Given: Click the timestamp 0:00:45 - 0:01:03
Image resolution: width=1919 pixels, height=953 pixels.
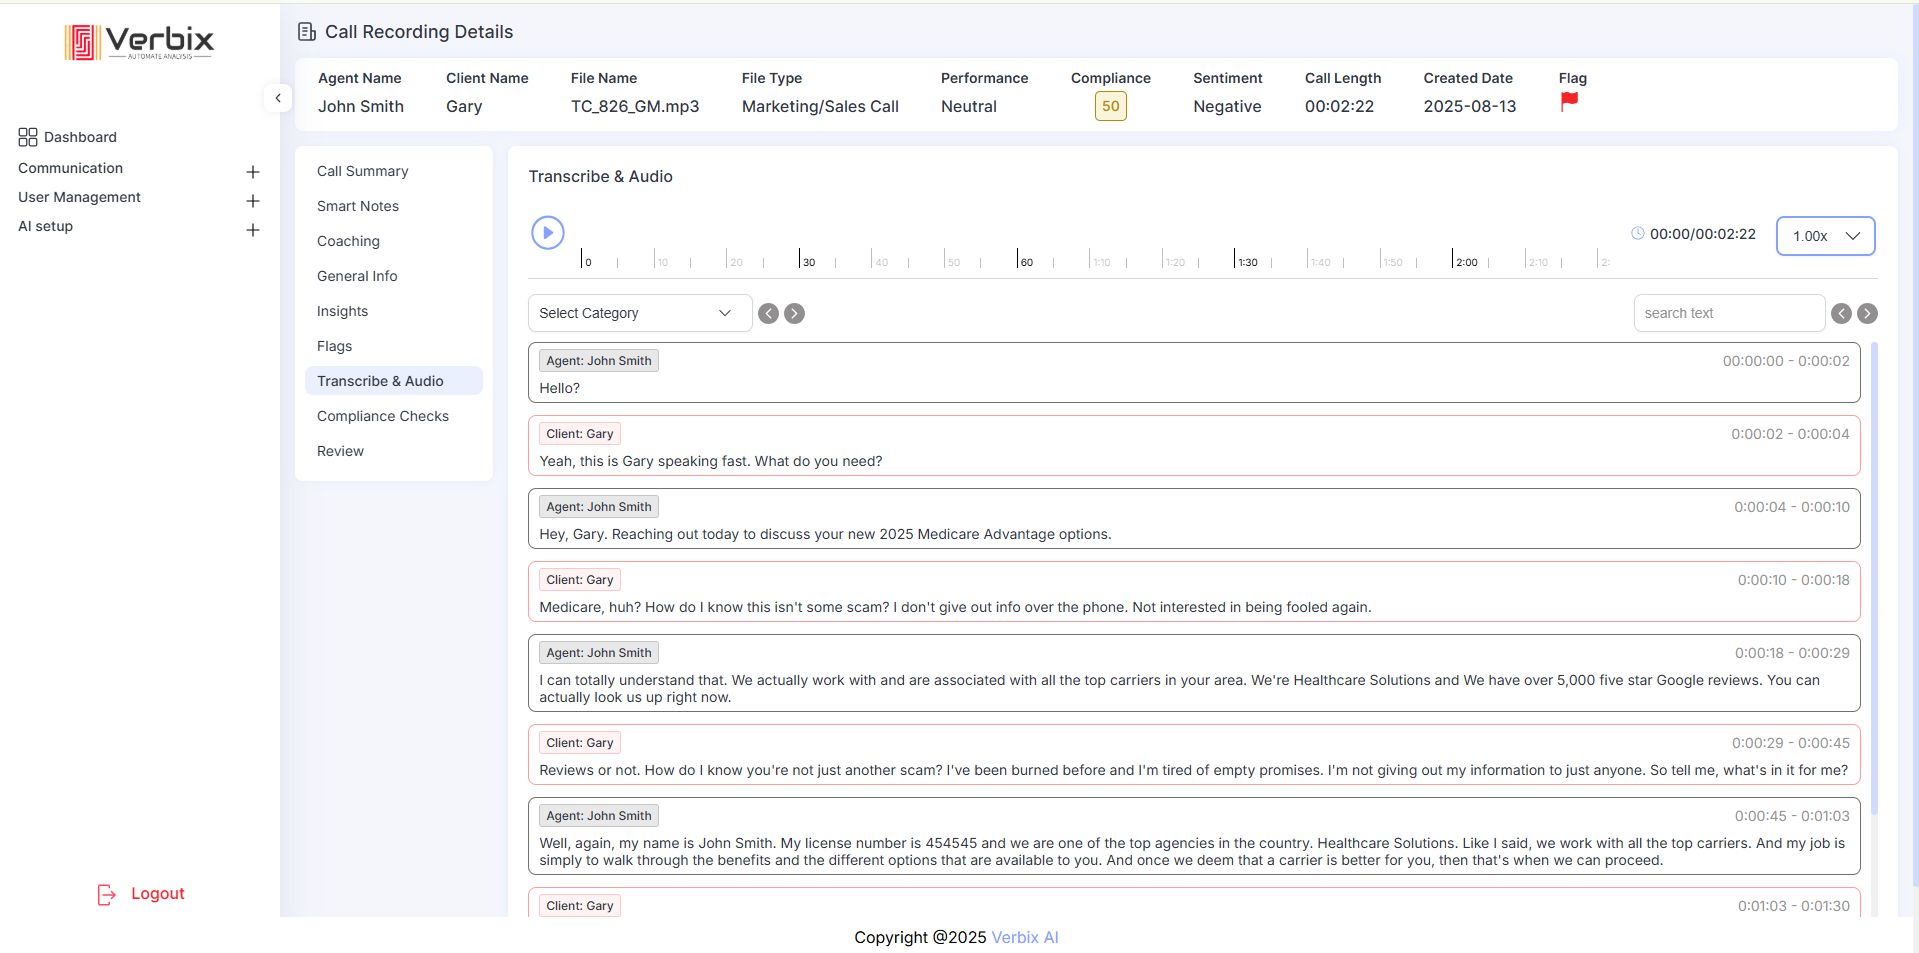Looking at the screenshot, I should click(x=1792, y=816).
